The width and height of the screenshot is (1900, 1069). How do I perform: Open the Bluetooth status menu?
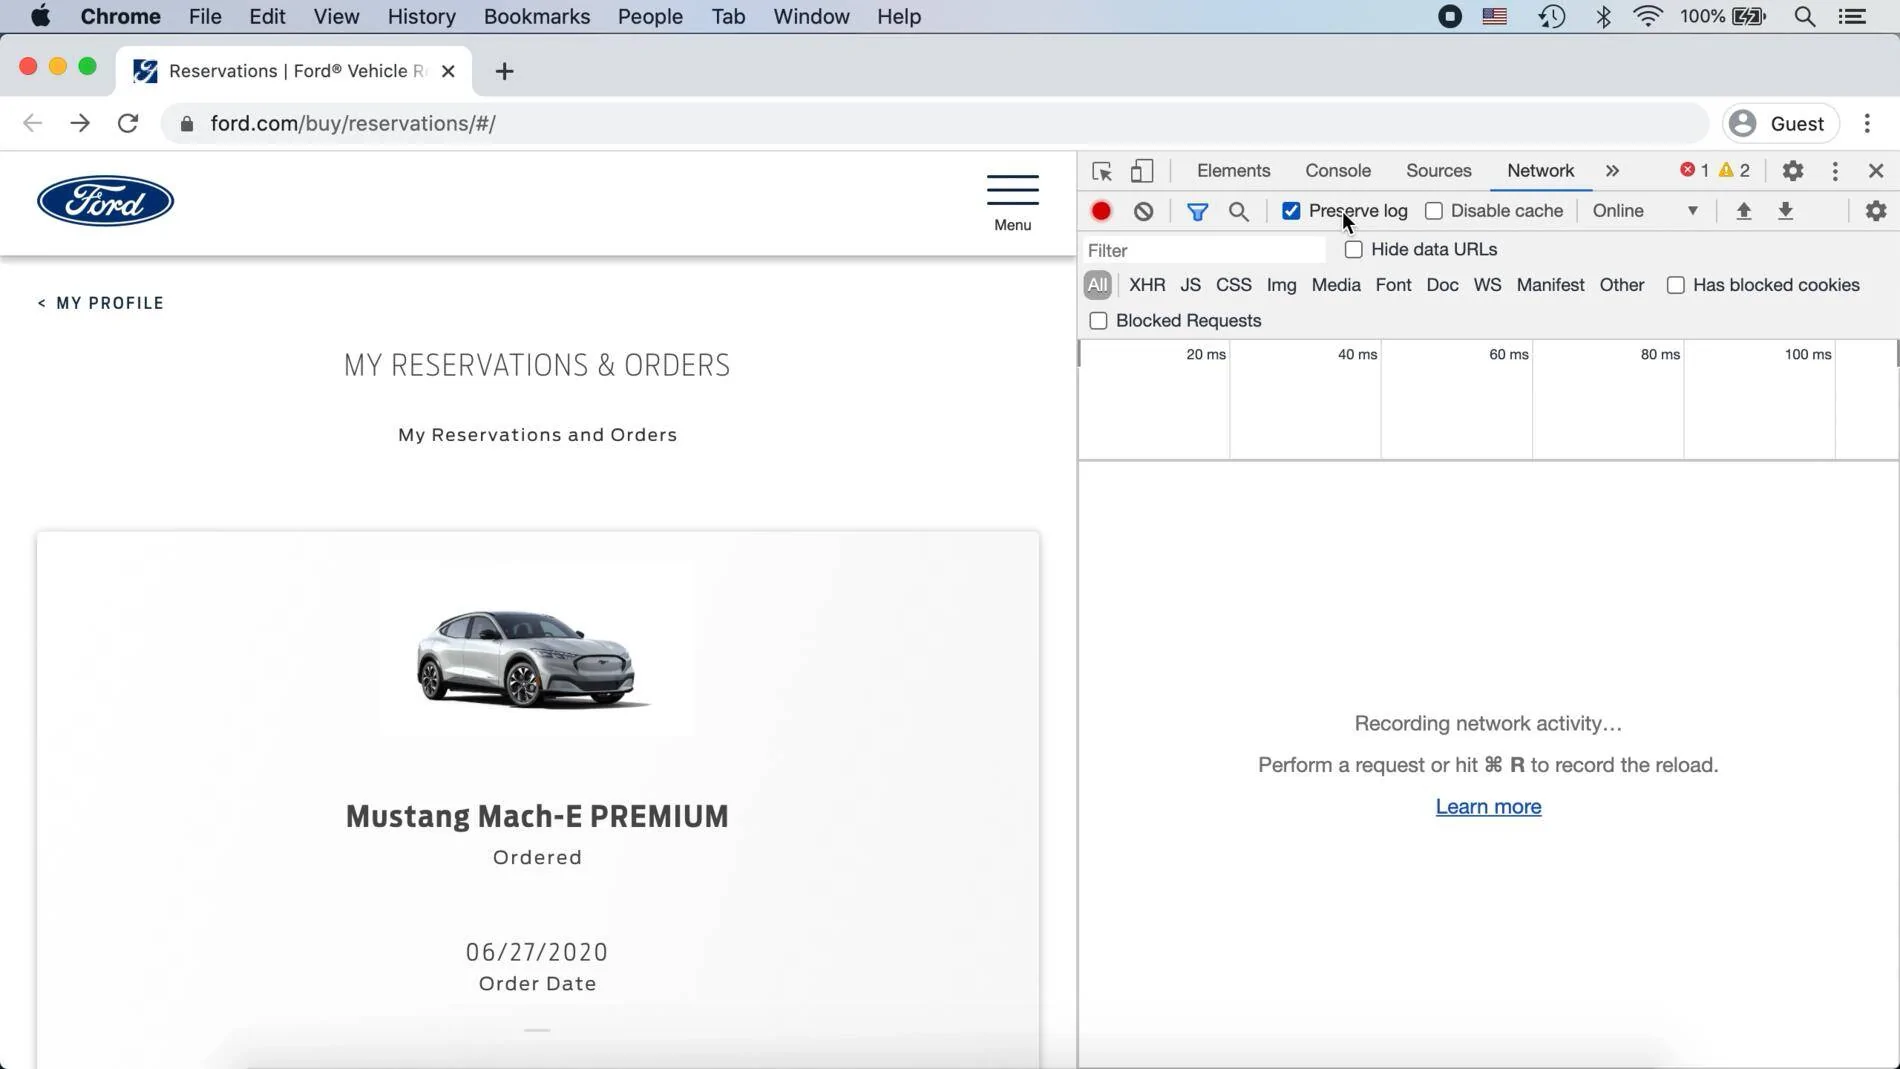[x=1603, y=17]
